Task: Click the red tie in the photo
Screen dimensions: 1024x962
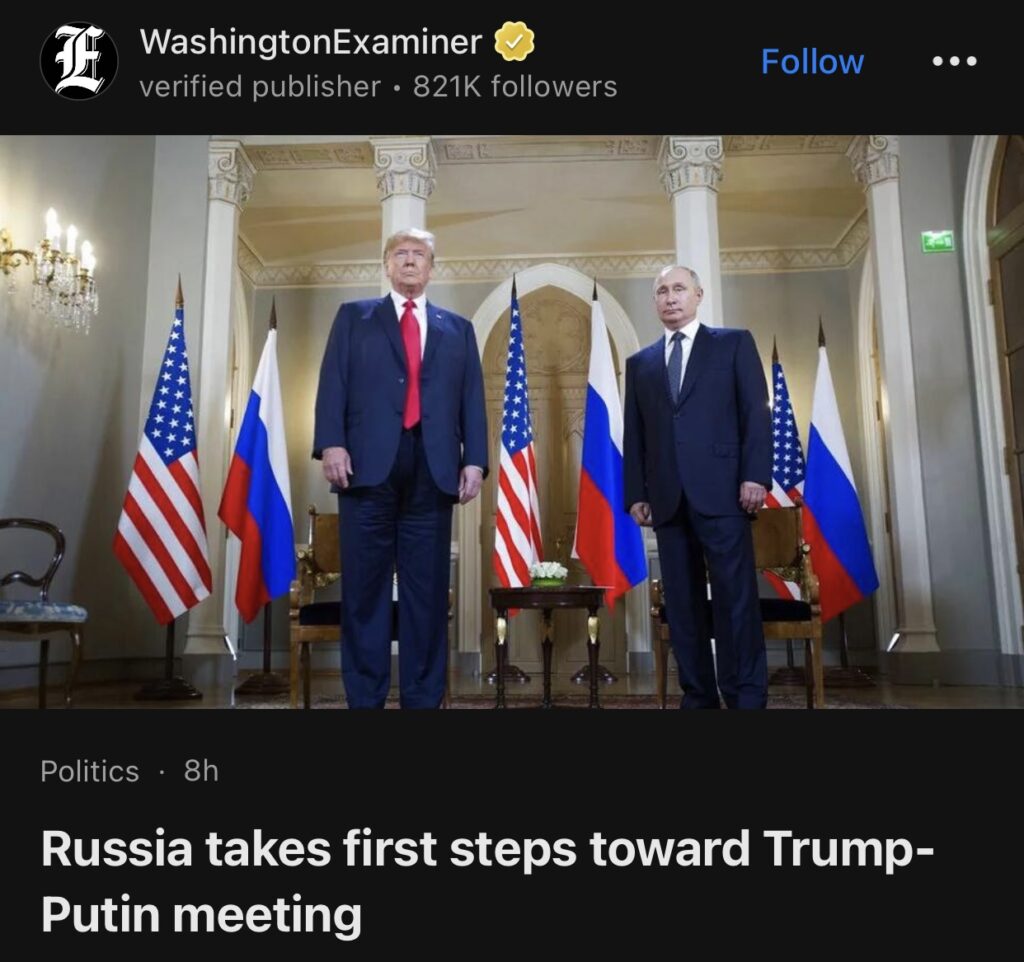Action: point(411,364)
